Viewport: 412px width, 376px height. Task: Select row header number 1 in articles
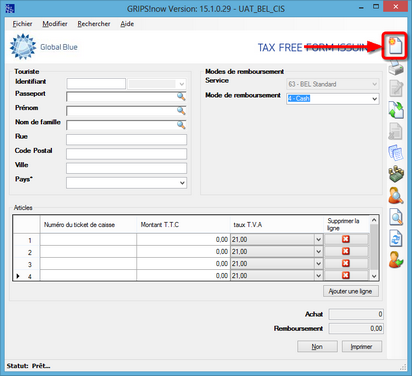[x=27, y=240]
